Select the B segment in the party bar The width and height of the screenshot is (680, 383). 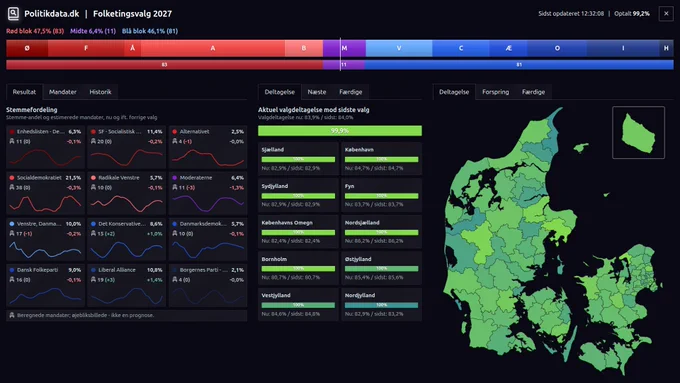304,48
